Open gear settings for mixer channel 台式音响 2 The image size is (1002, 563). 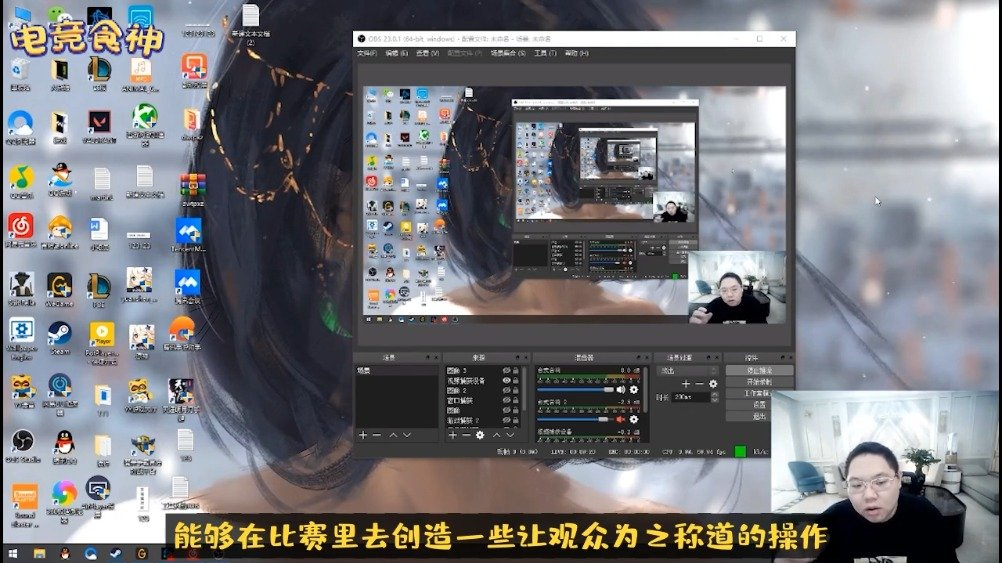pos(634,419)
